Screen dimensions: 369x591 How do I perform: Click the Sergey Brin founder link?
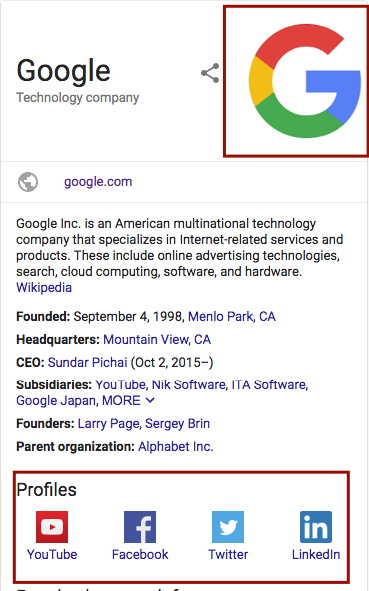click(x=177, y=423)
